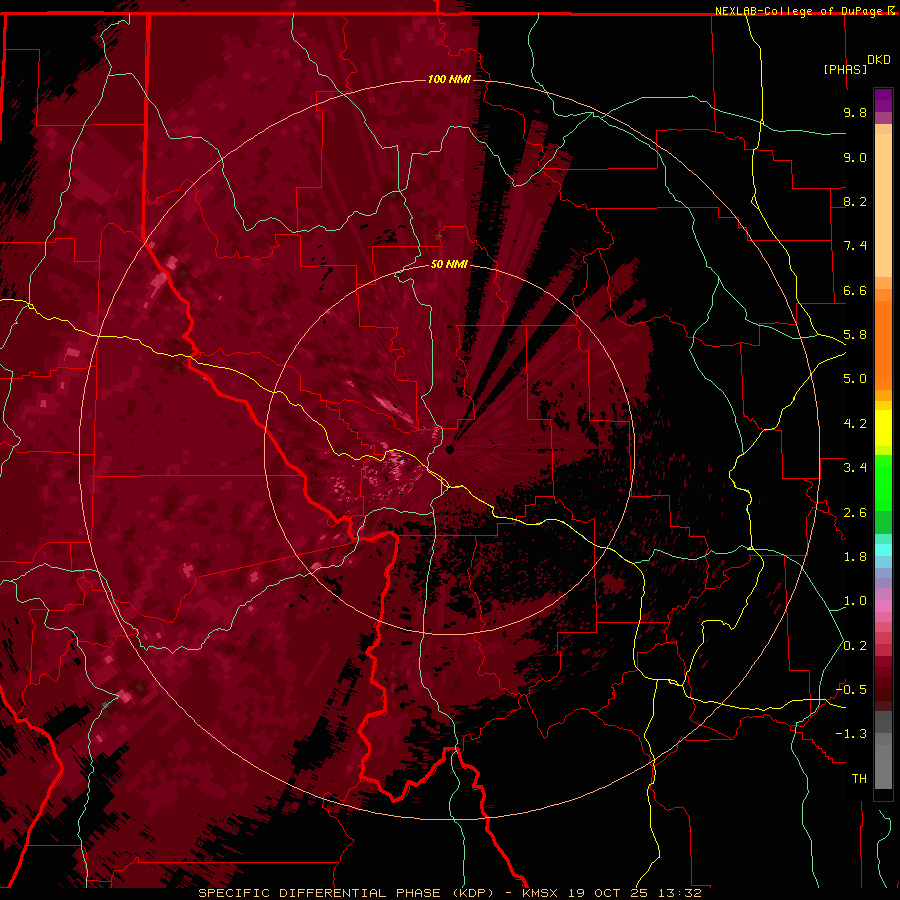The image size is (900, 900).
Task: Click the pink segment of the color bar
Action: coord(883,606)
